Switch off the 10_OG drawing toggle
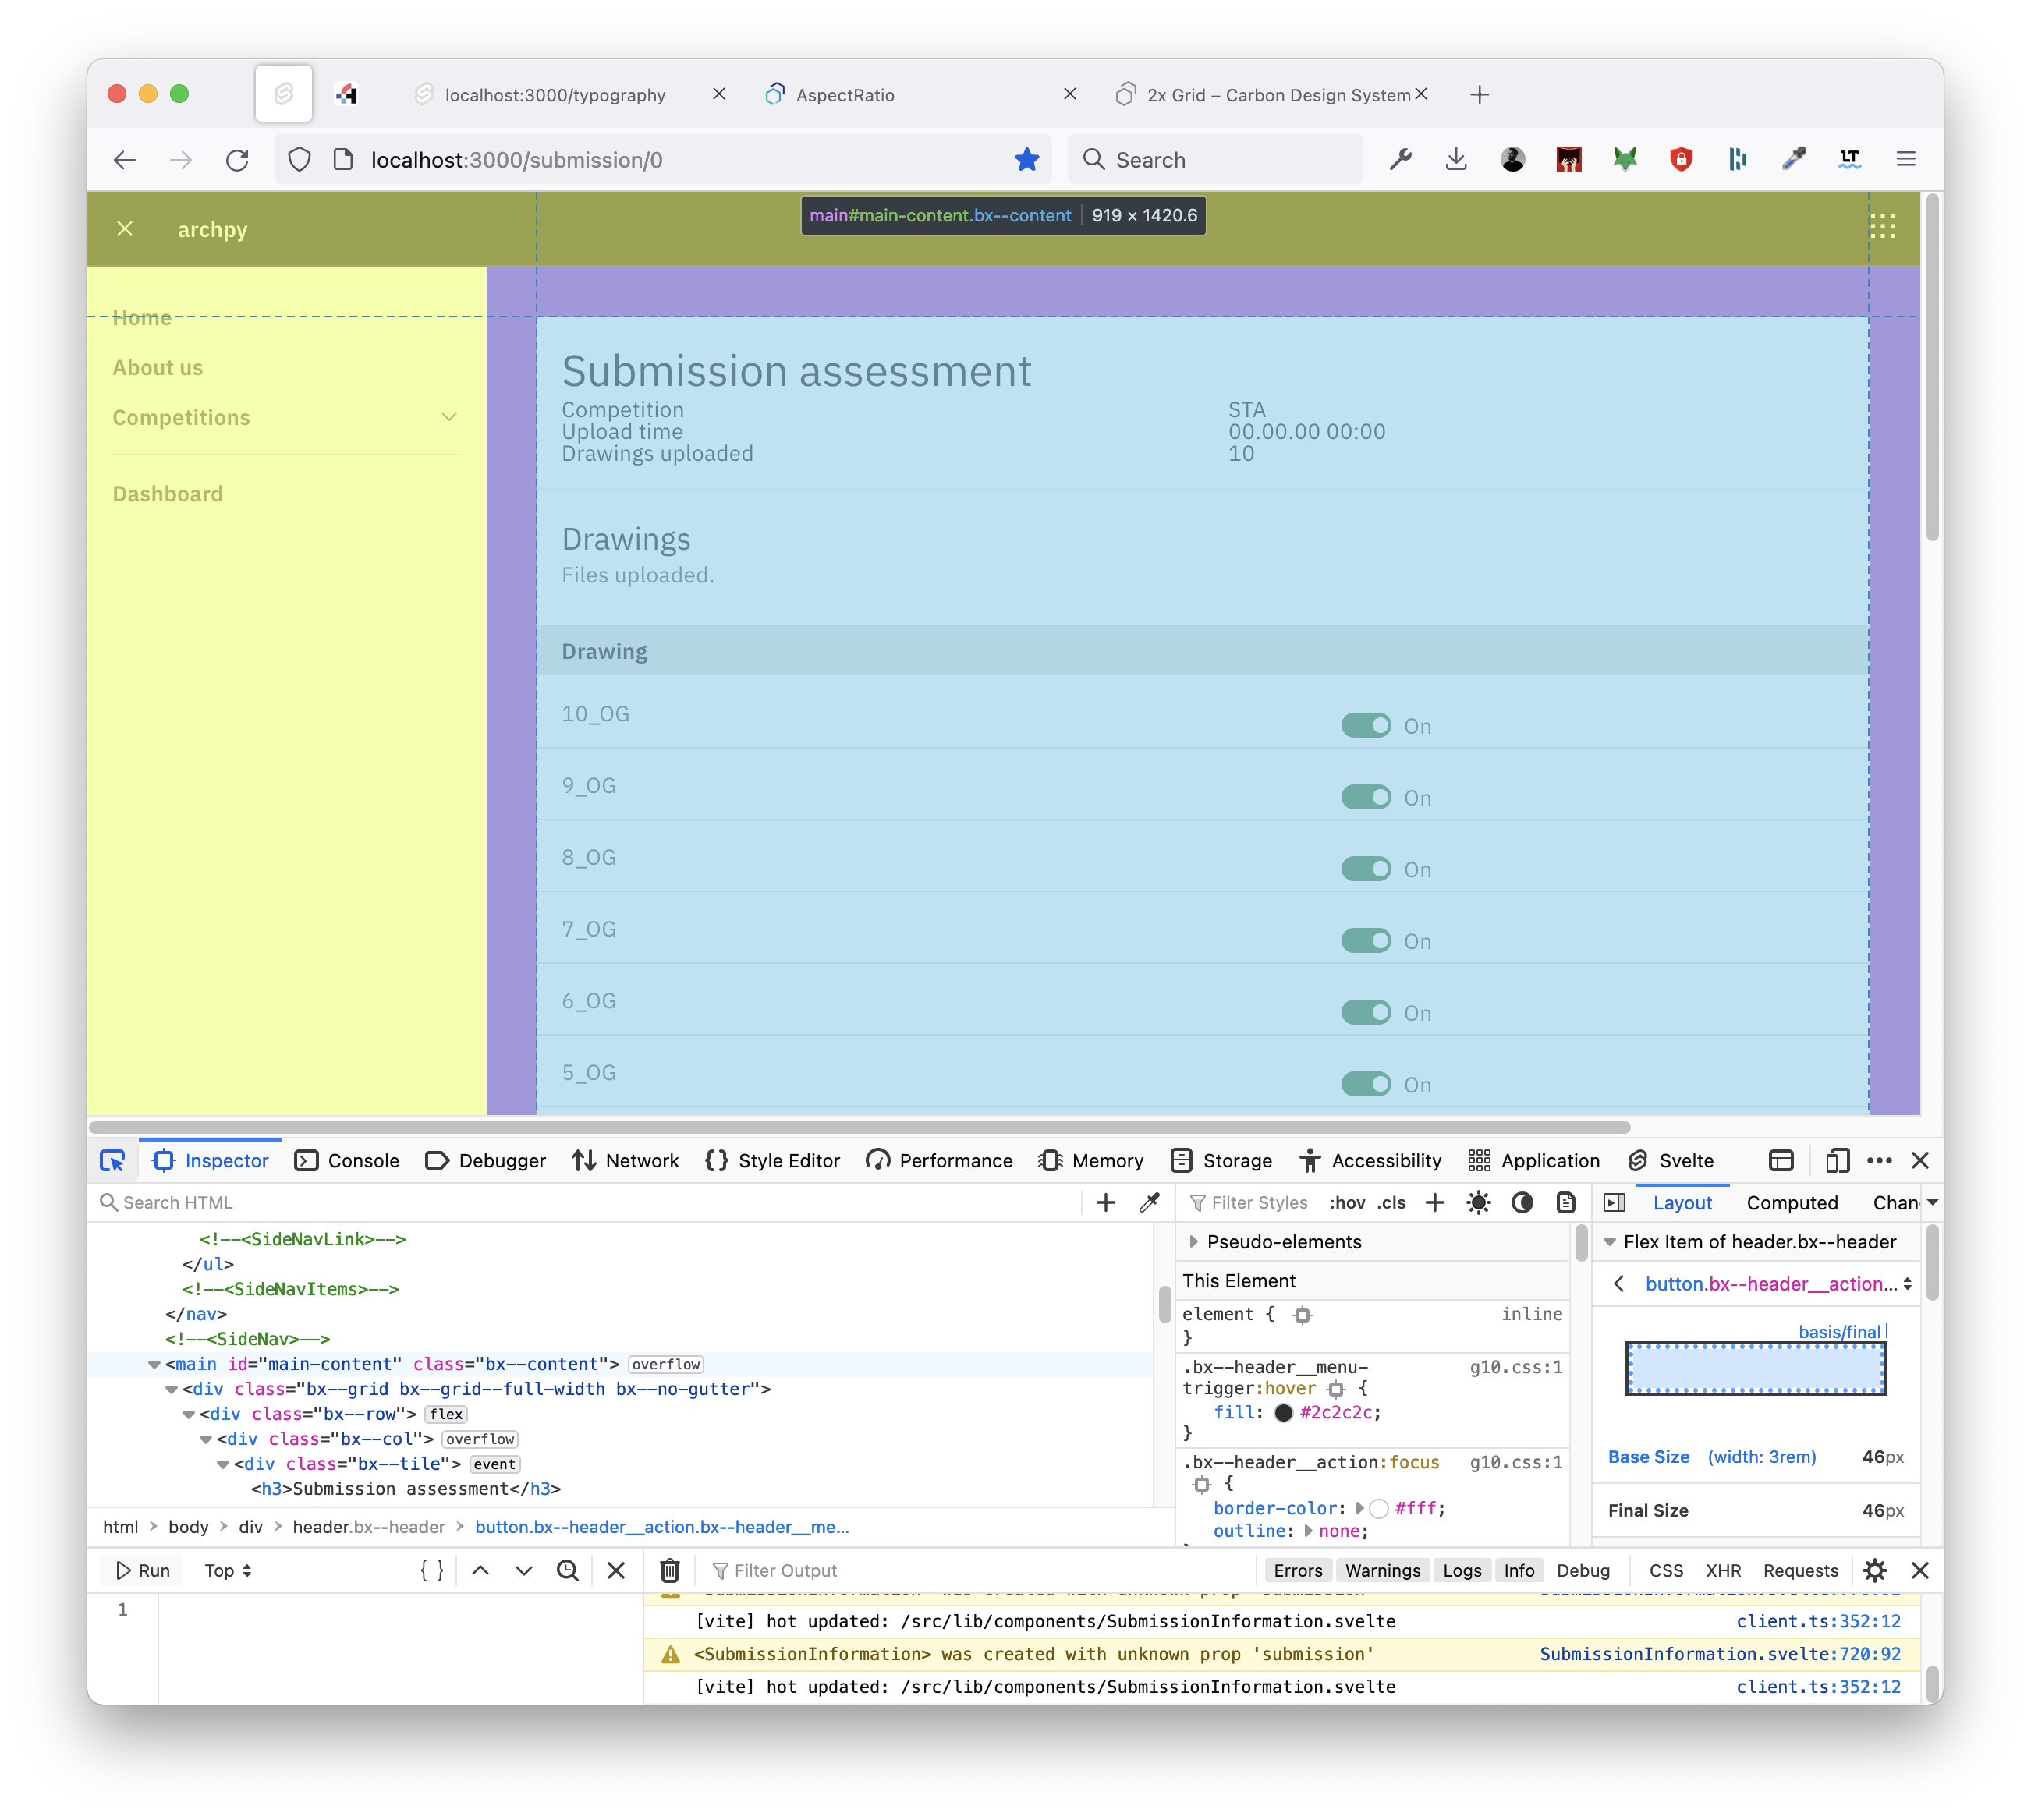2031x1820 pixels. coord(1367,725)
